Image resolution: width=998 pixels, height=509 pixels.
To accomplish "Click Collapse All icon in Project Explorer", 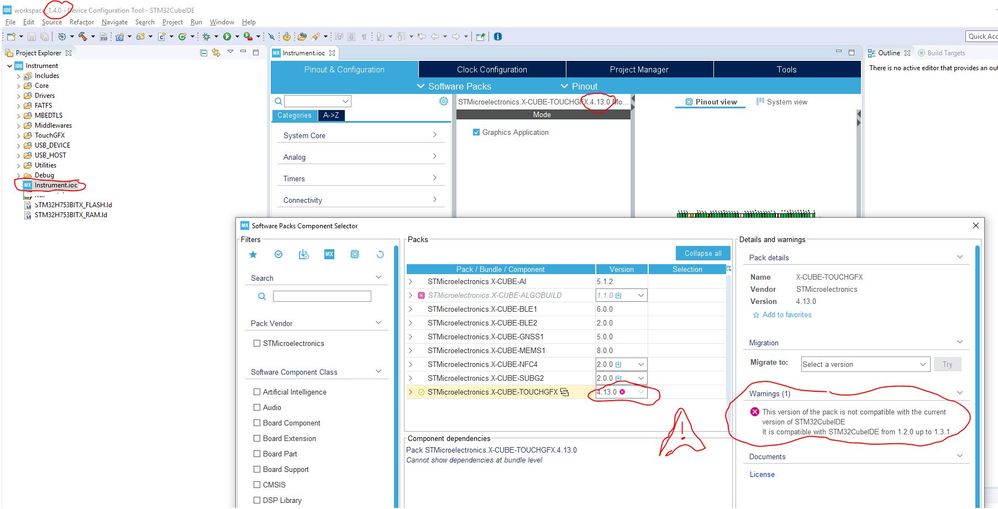I will click(204, 53).
